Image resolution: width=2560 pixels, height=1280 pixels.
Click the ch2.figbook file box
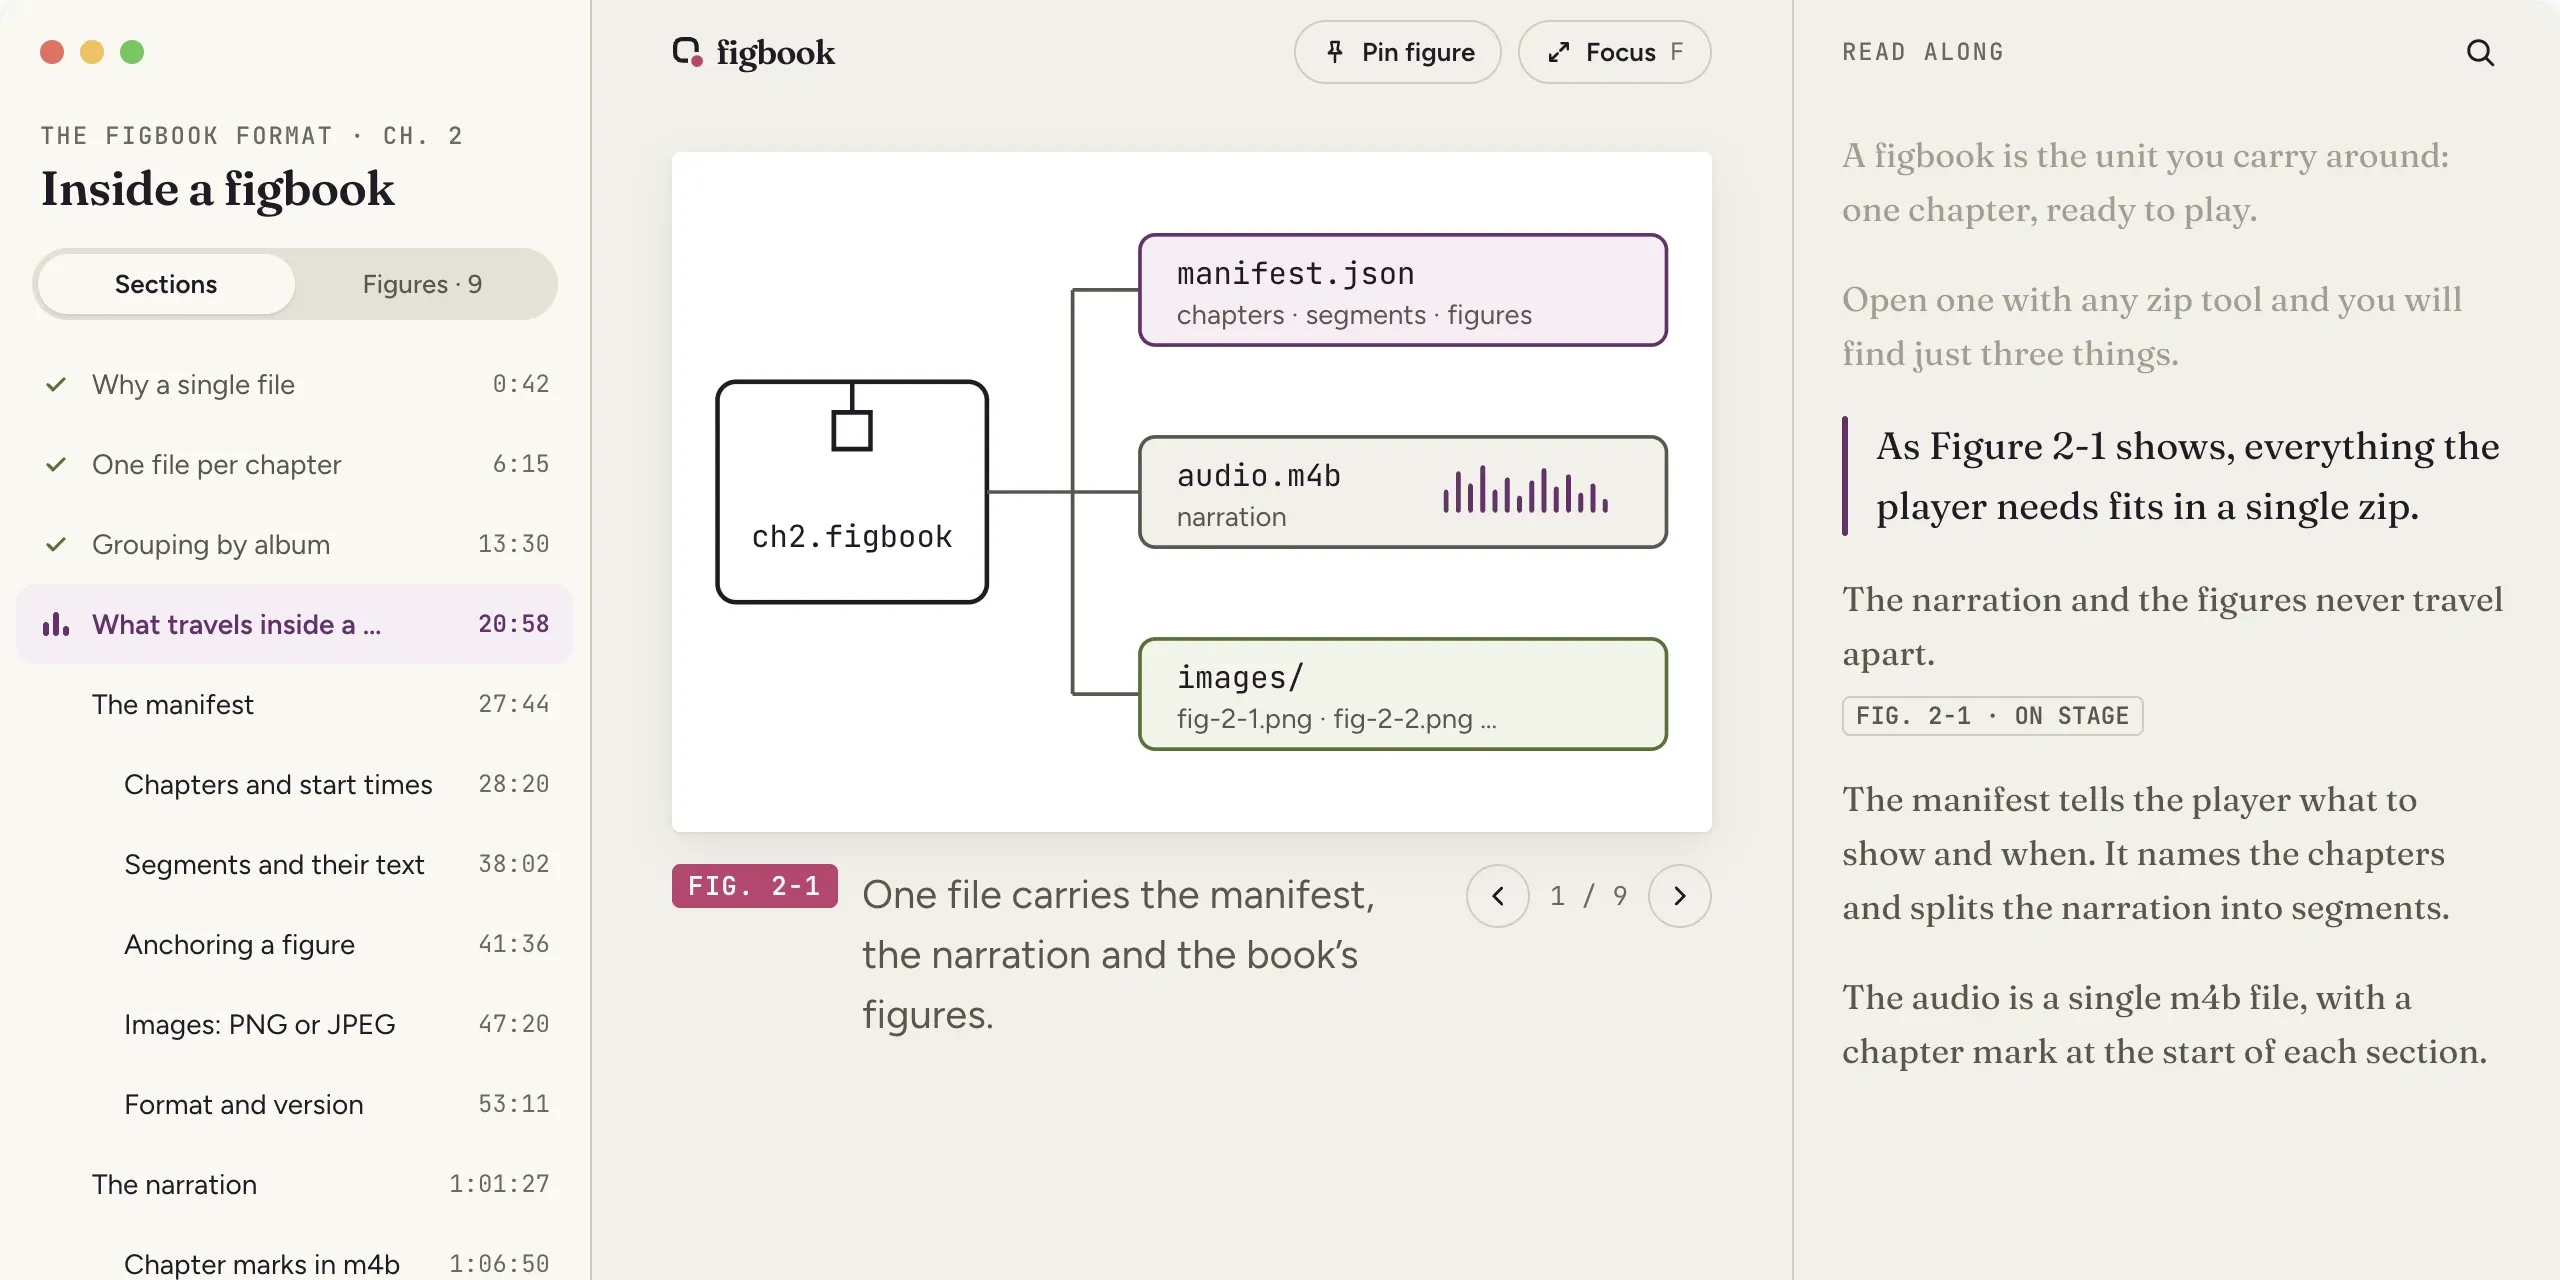coord(852,492)
